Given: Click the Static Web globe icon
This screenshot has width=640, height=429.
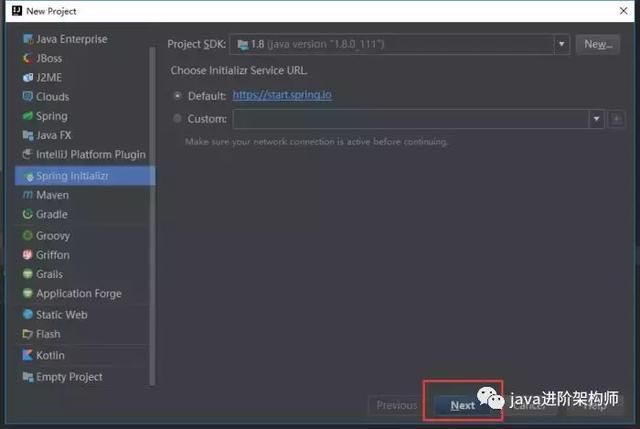Looking at the screenshot, I should (x=28, y=314).
